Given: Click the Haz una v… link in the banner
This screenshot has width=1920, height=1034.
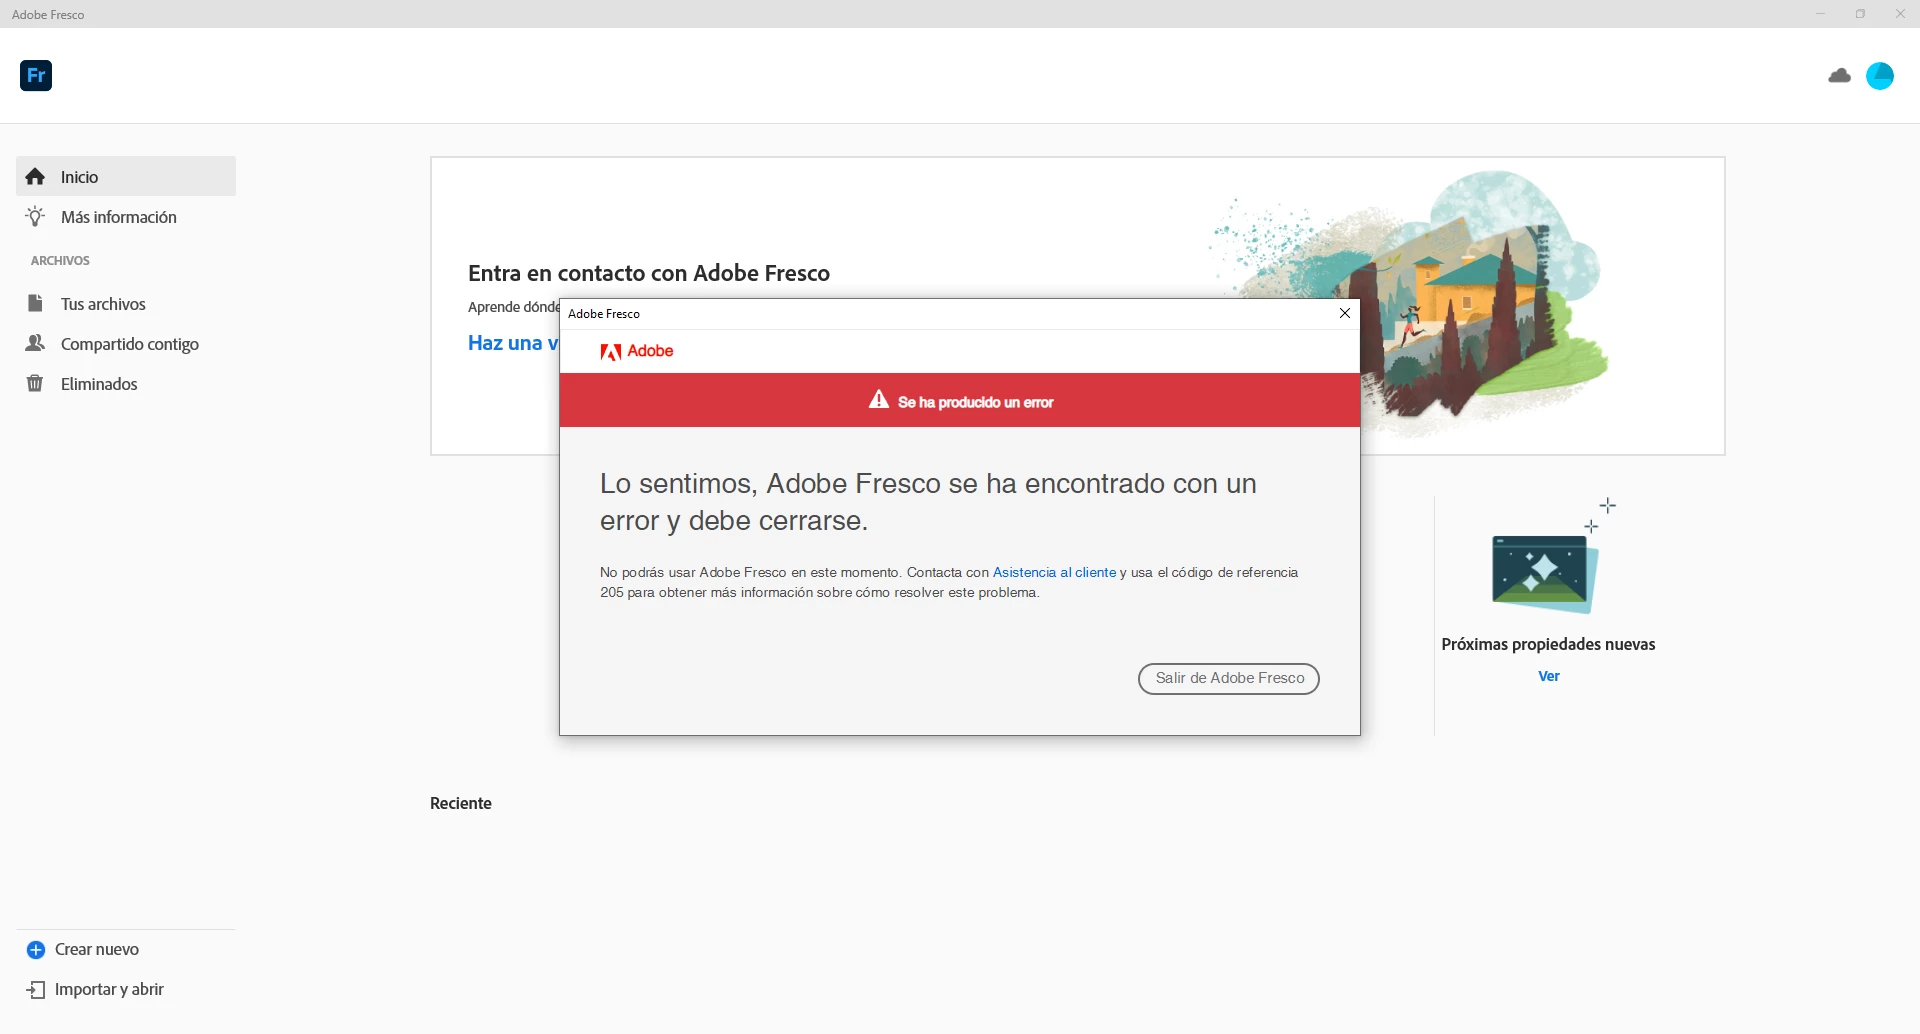Looking at the screenshot, I should point(513,343).
